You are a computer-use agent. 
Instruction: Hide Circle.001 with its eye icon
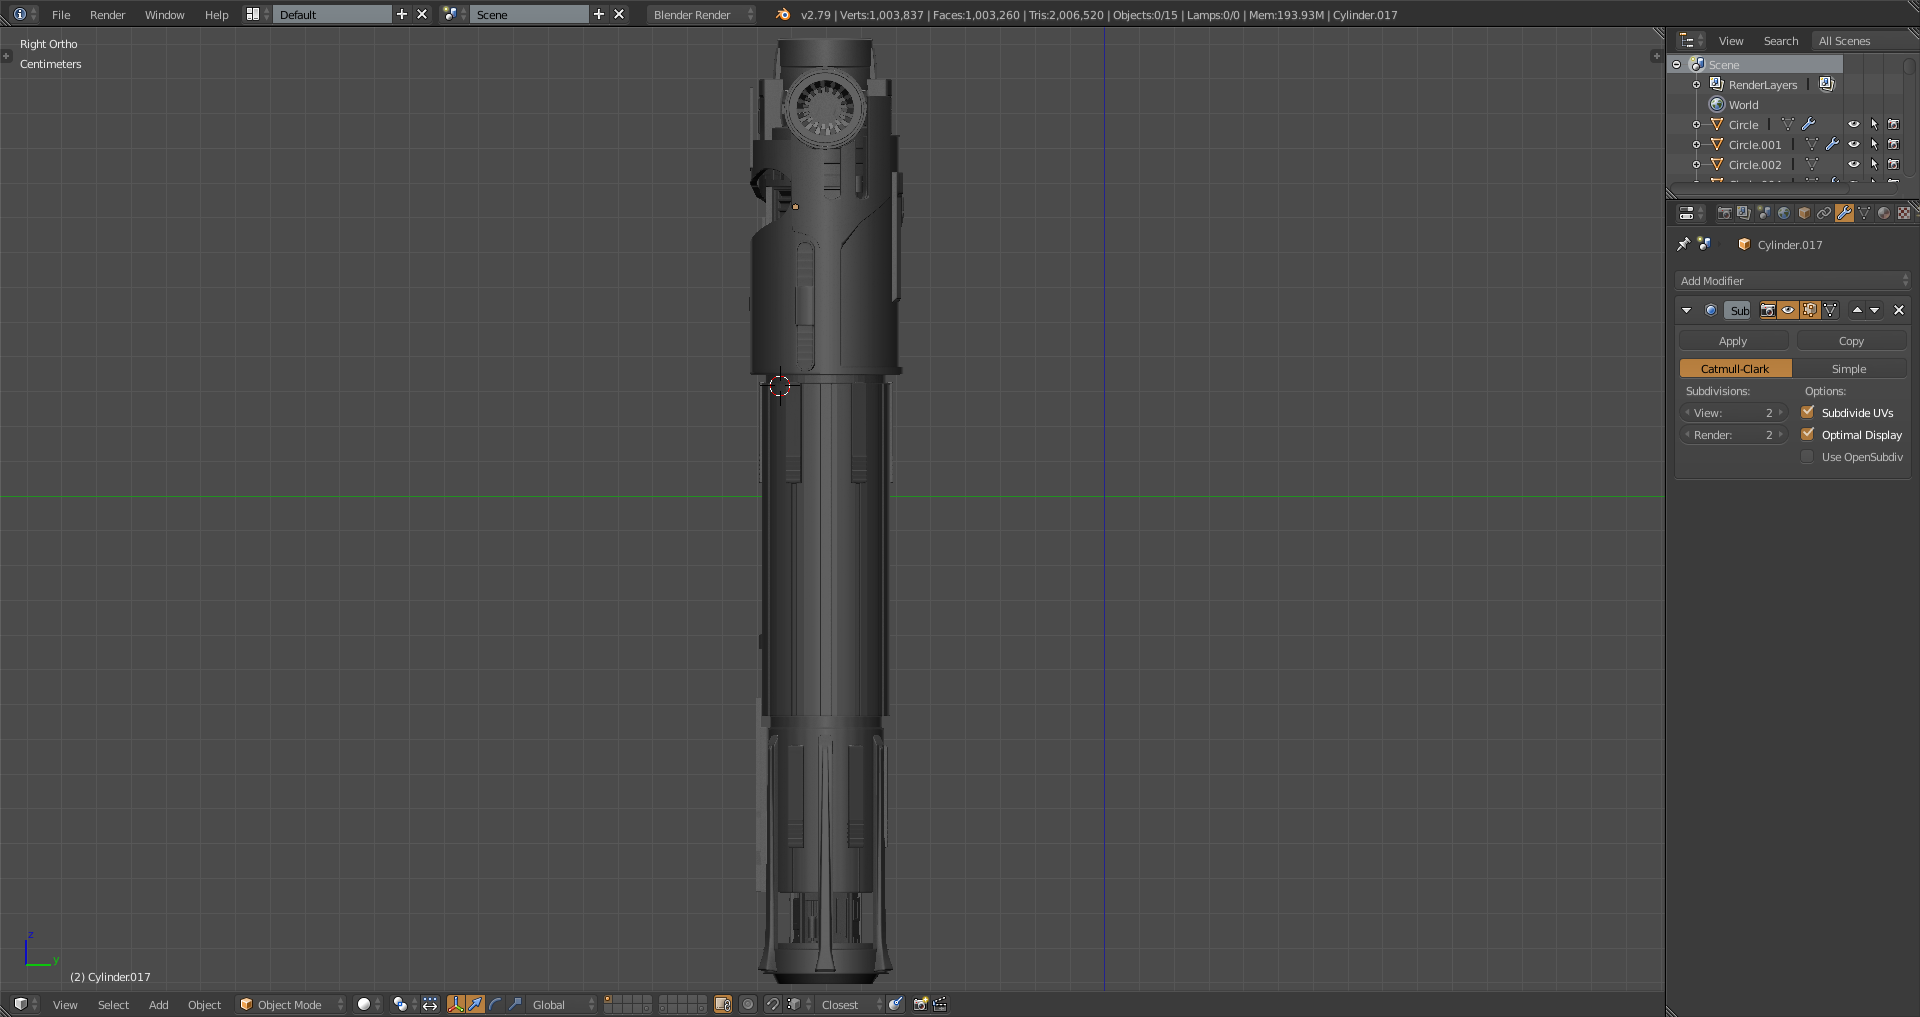coord(1854,144)
